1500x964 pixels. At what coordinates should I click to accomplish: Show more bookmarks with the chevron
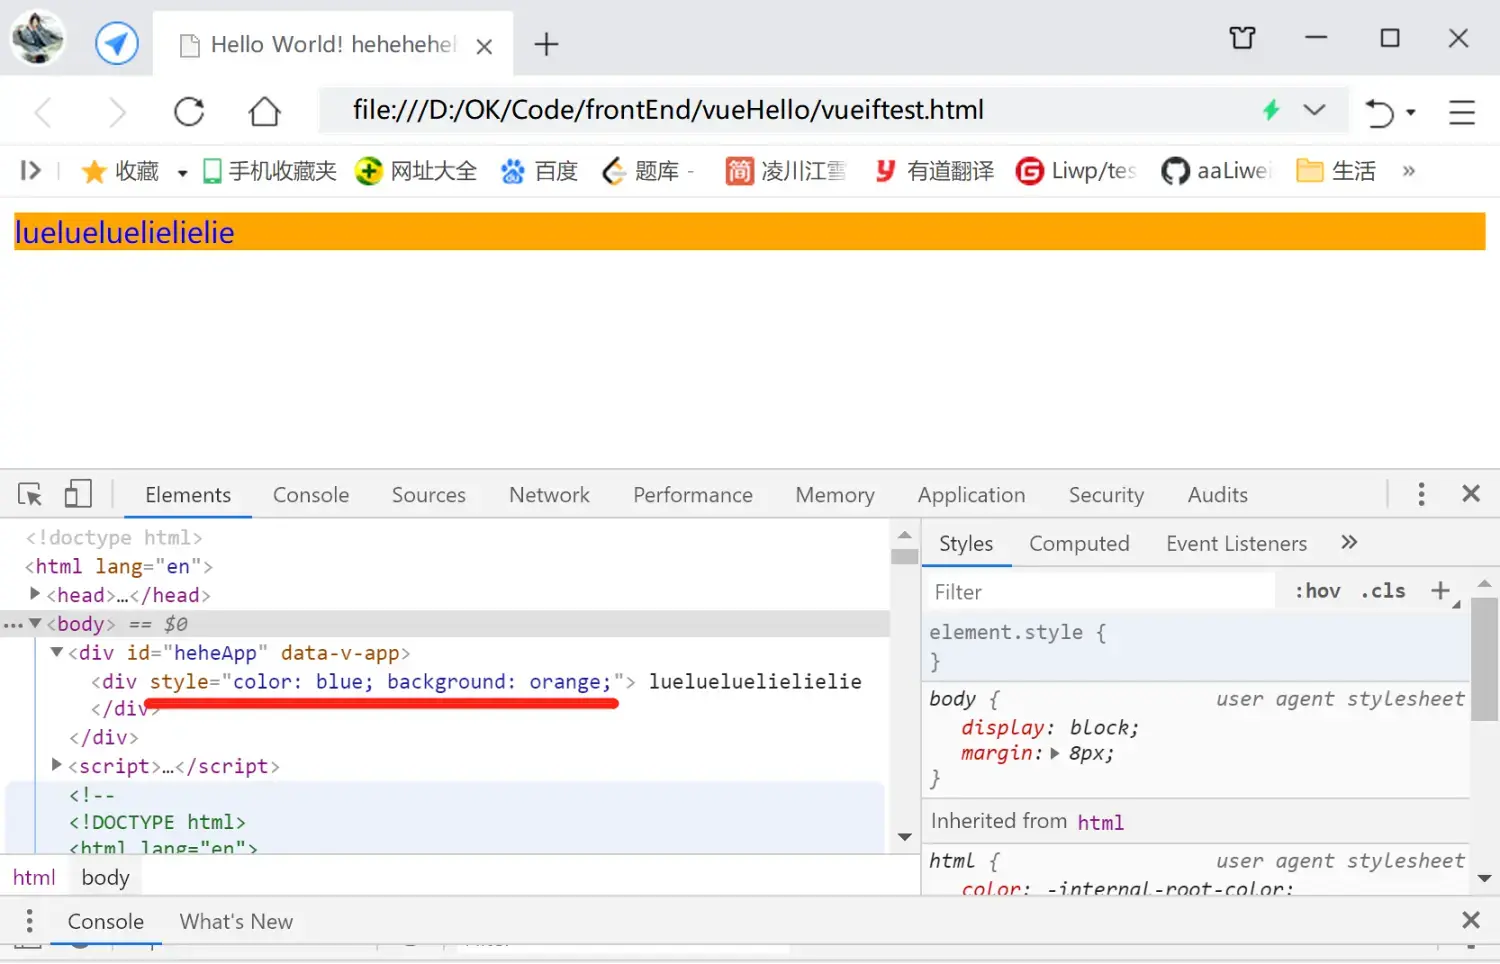(1409, 171)
